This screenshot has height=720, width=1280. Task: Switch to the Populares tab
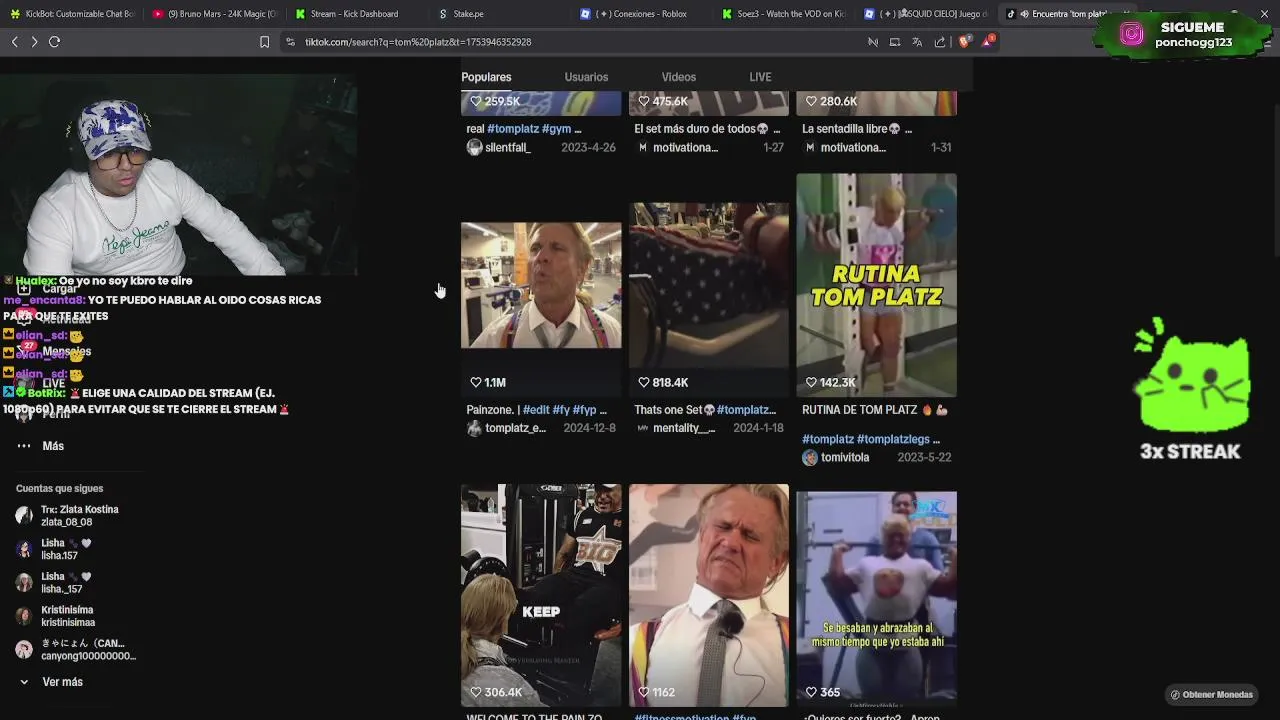[486, 77]
